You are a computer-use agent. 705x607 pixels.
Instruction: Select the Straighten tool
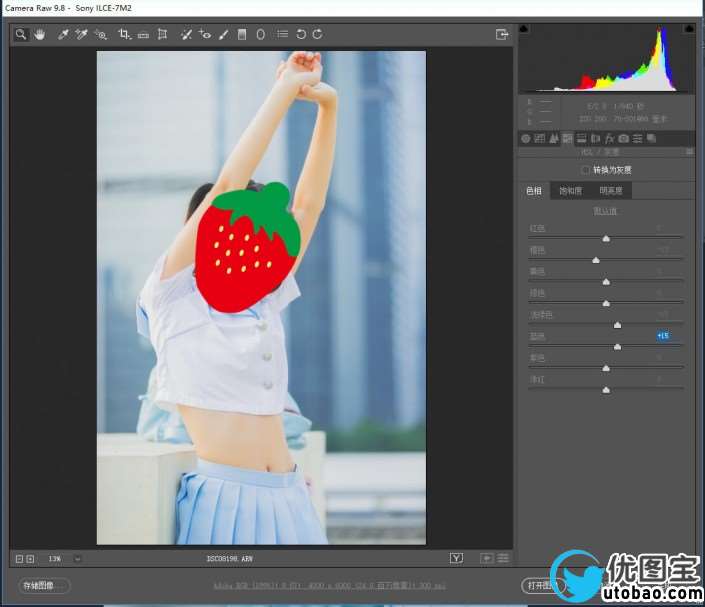[x=143, y=35]
